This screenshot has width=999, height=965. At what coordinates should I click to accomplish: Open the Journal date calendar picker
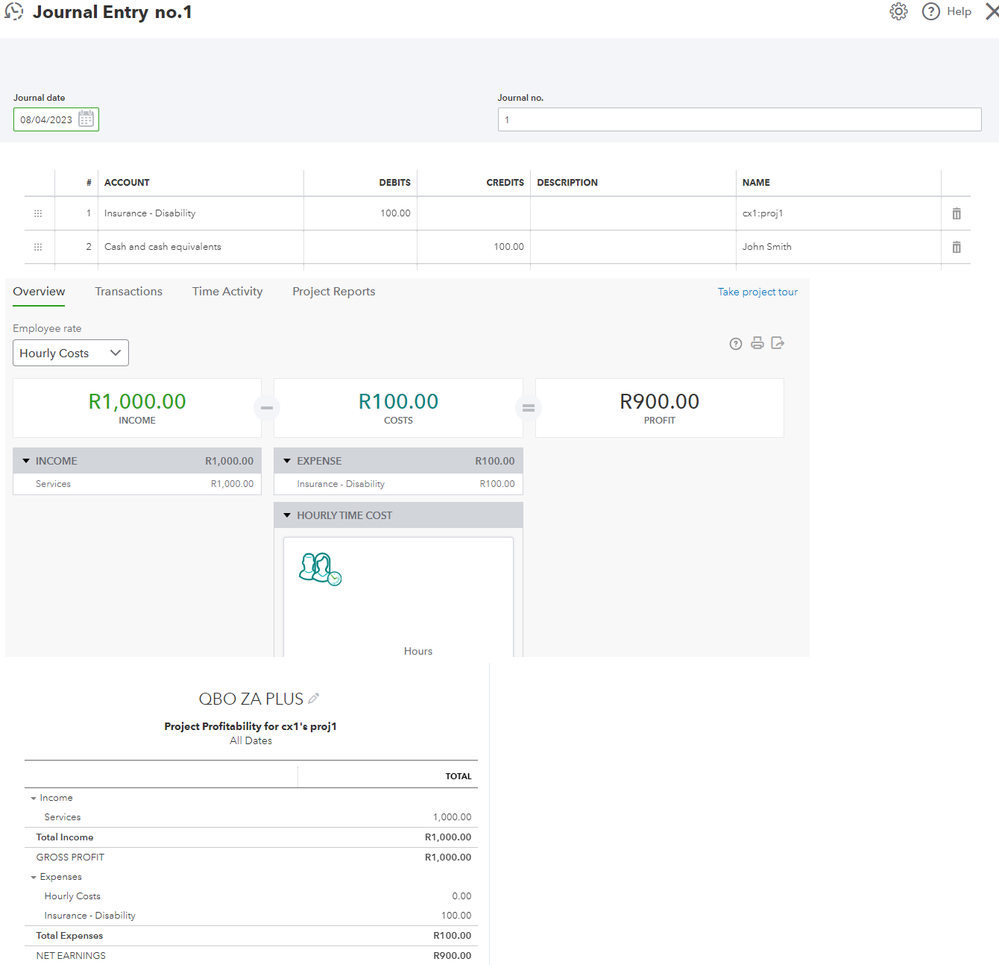click(x=86, y=120)
